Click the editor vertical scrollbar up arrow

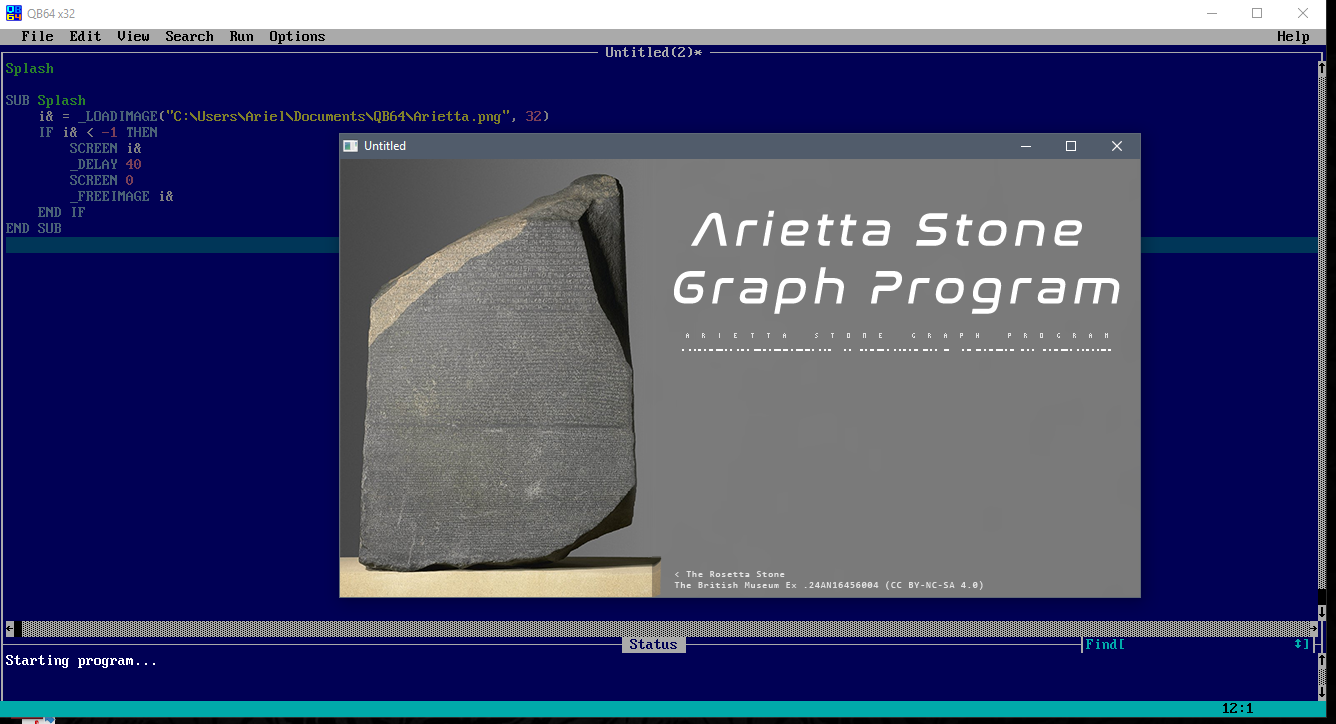click(x=1322, y=68)
